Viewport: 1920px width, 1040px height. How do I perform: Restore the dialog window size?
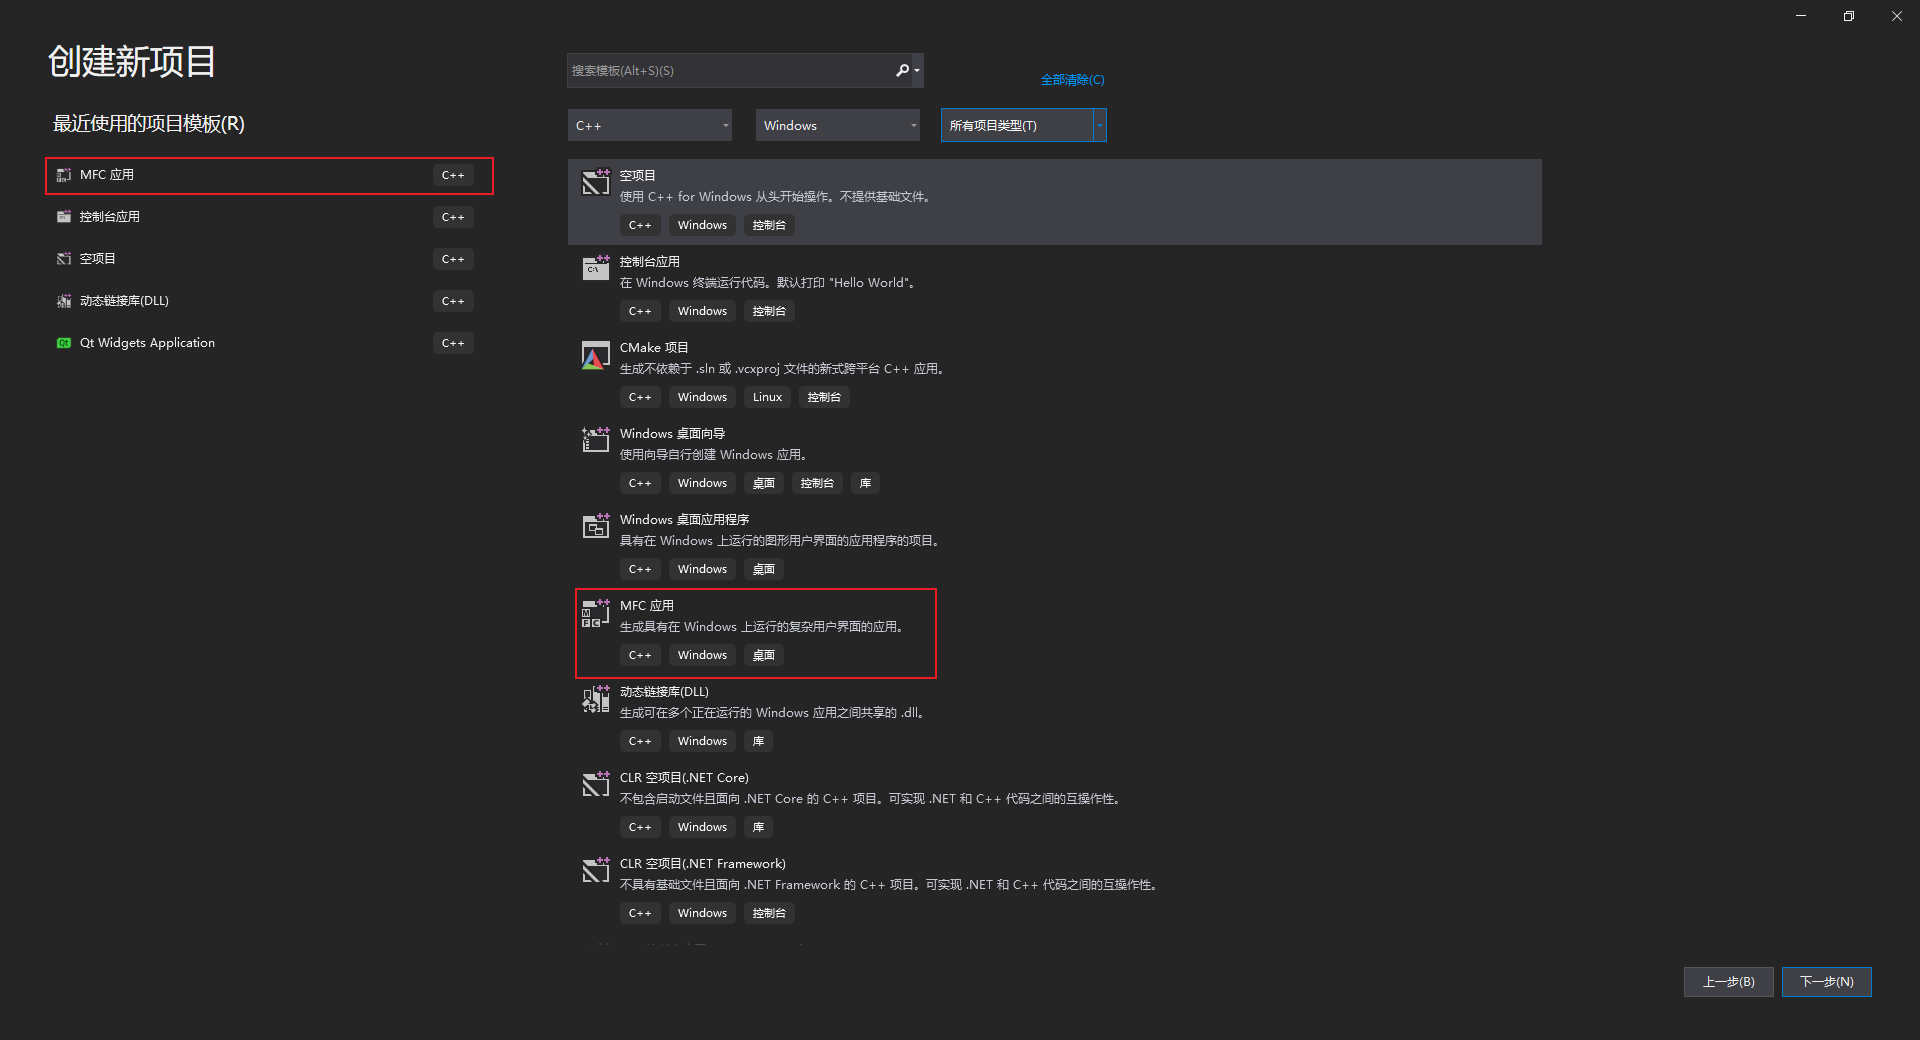tap(1848, 16)
